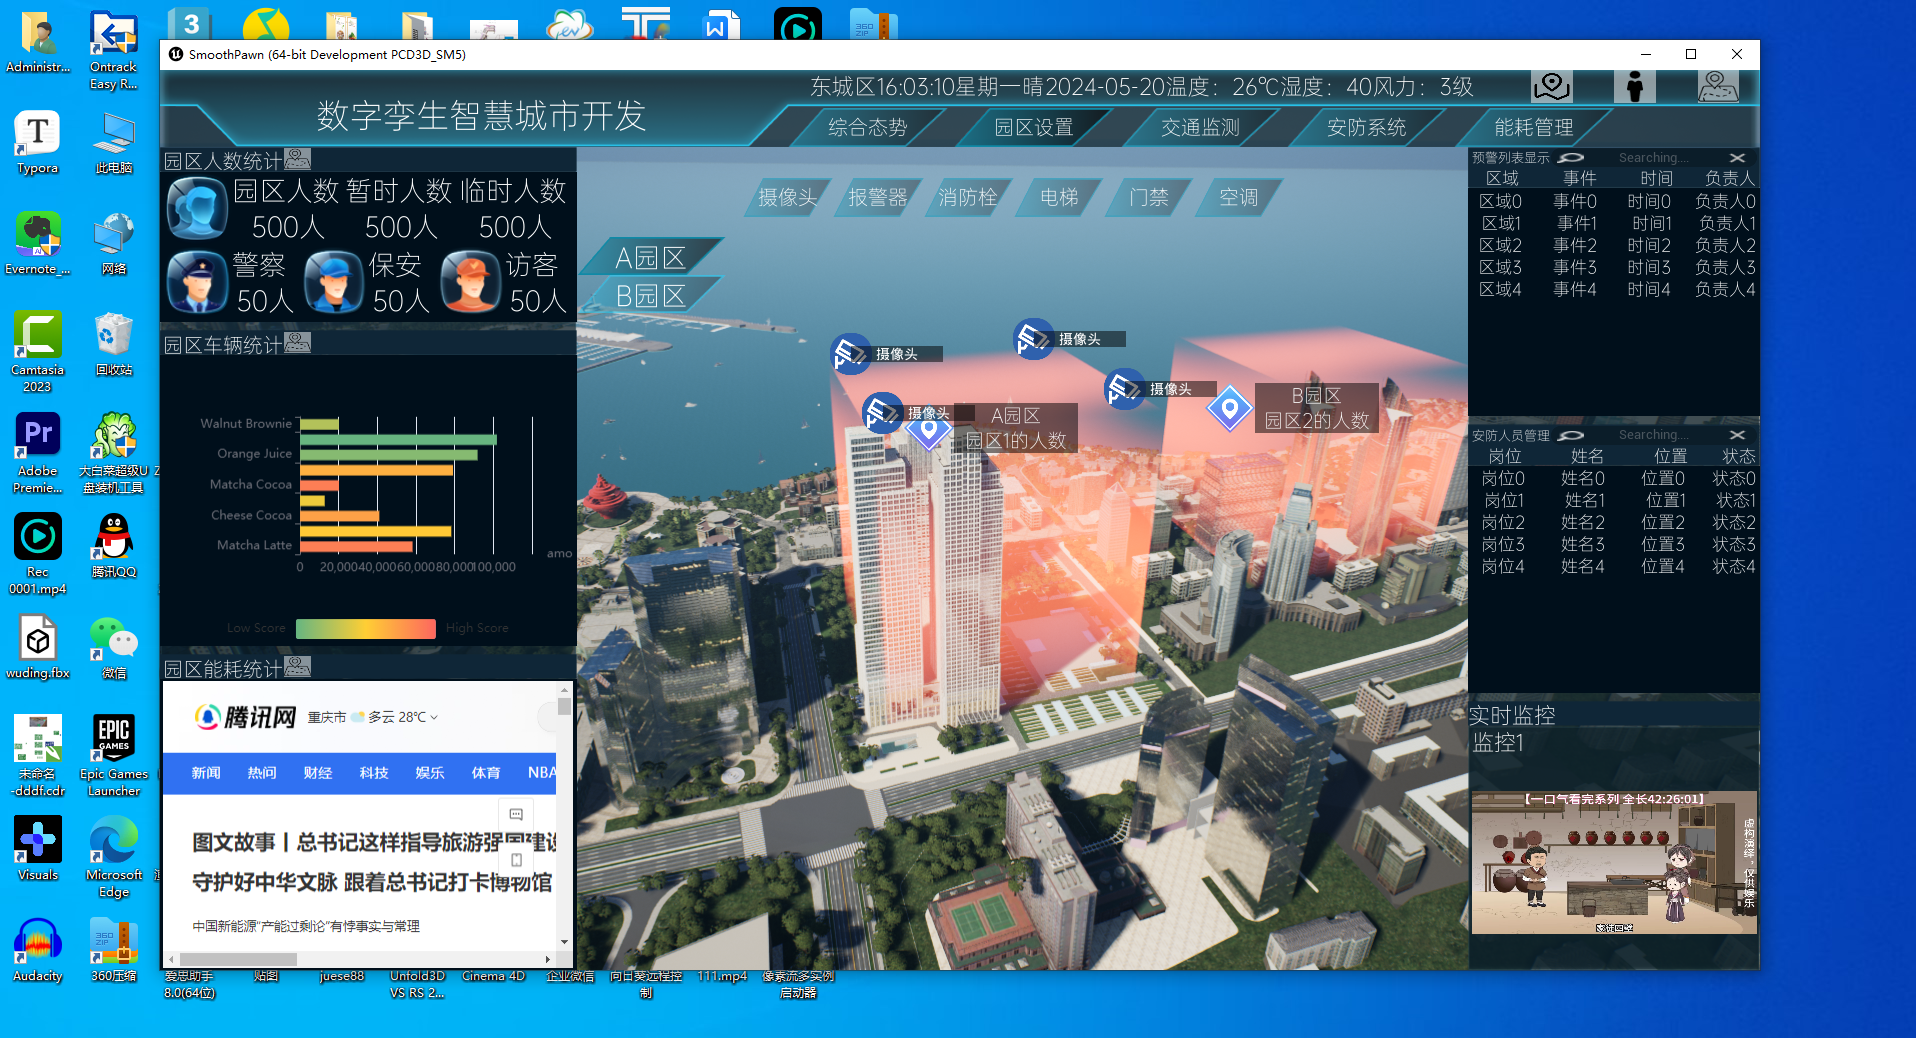Clear the 安防人员管理 search with X icon
This screenshot has height=1038, width=1916.
pyautogui.click(x=1737, y=435)
